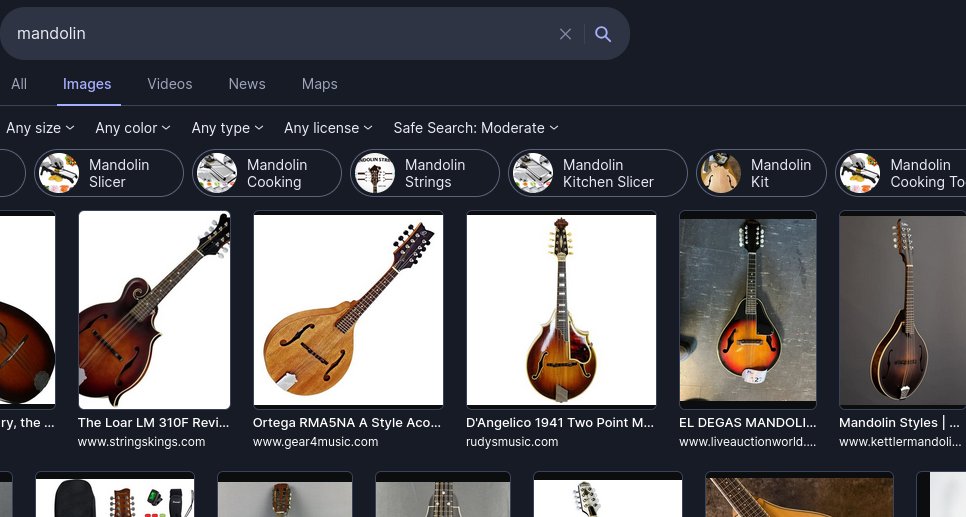
Task: View the Mandolin Styles image result
Action: 903,309
